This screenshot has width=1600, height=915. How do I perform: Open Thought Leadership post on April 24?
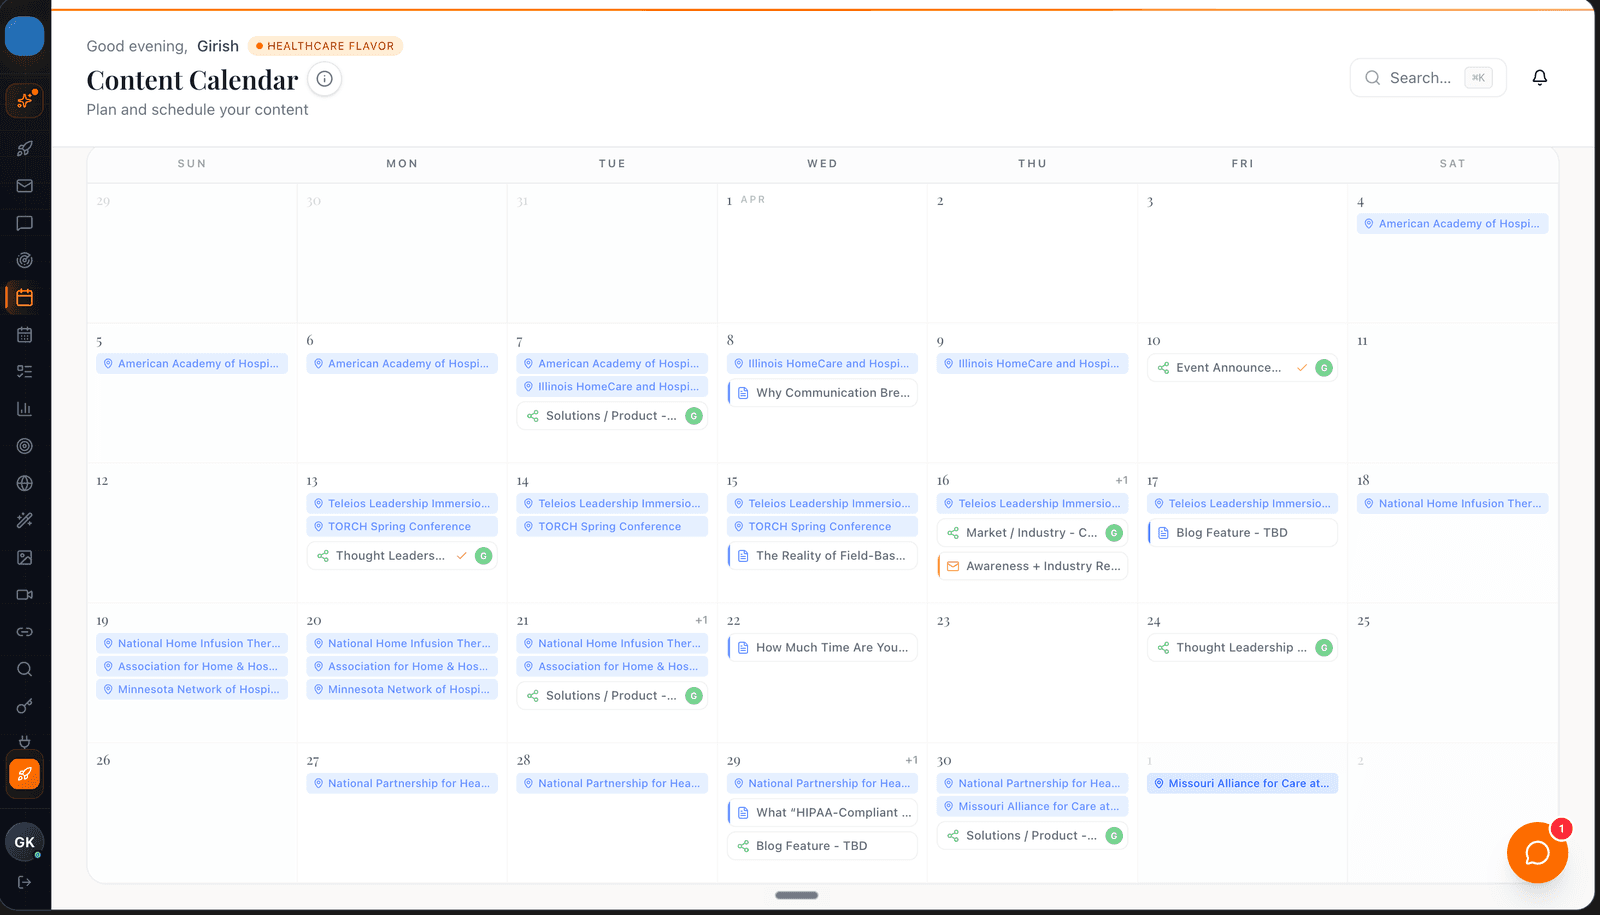pos(1242,648)
